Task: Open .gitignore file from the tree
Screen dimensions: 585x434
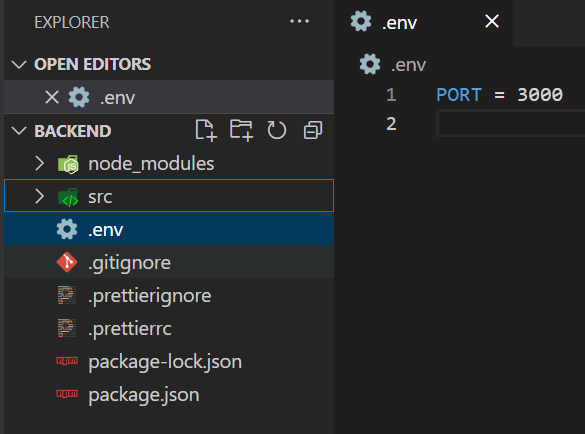Action: coord(169,262)
